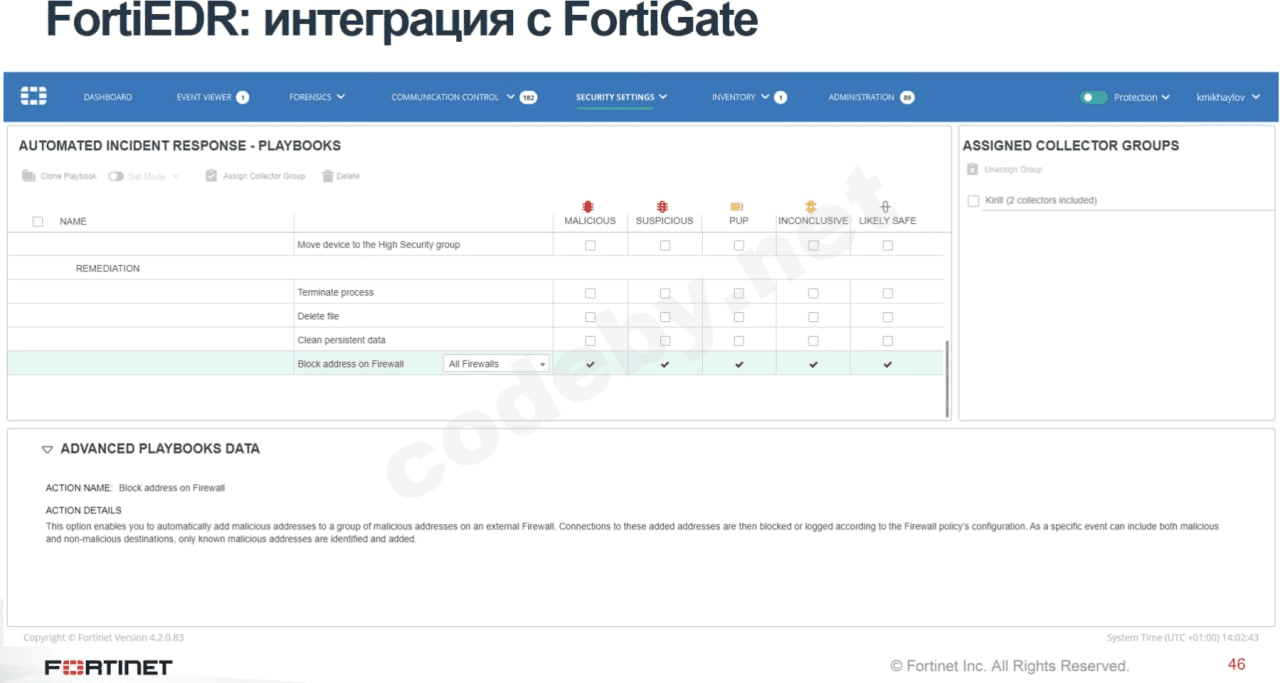1280x683 pixels.
Task: Open the All Firewalls dropdown
Action: click(x=496, y=364)
